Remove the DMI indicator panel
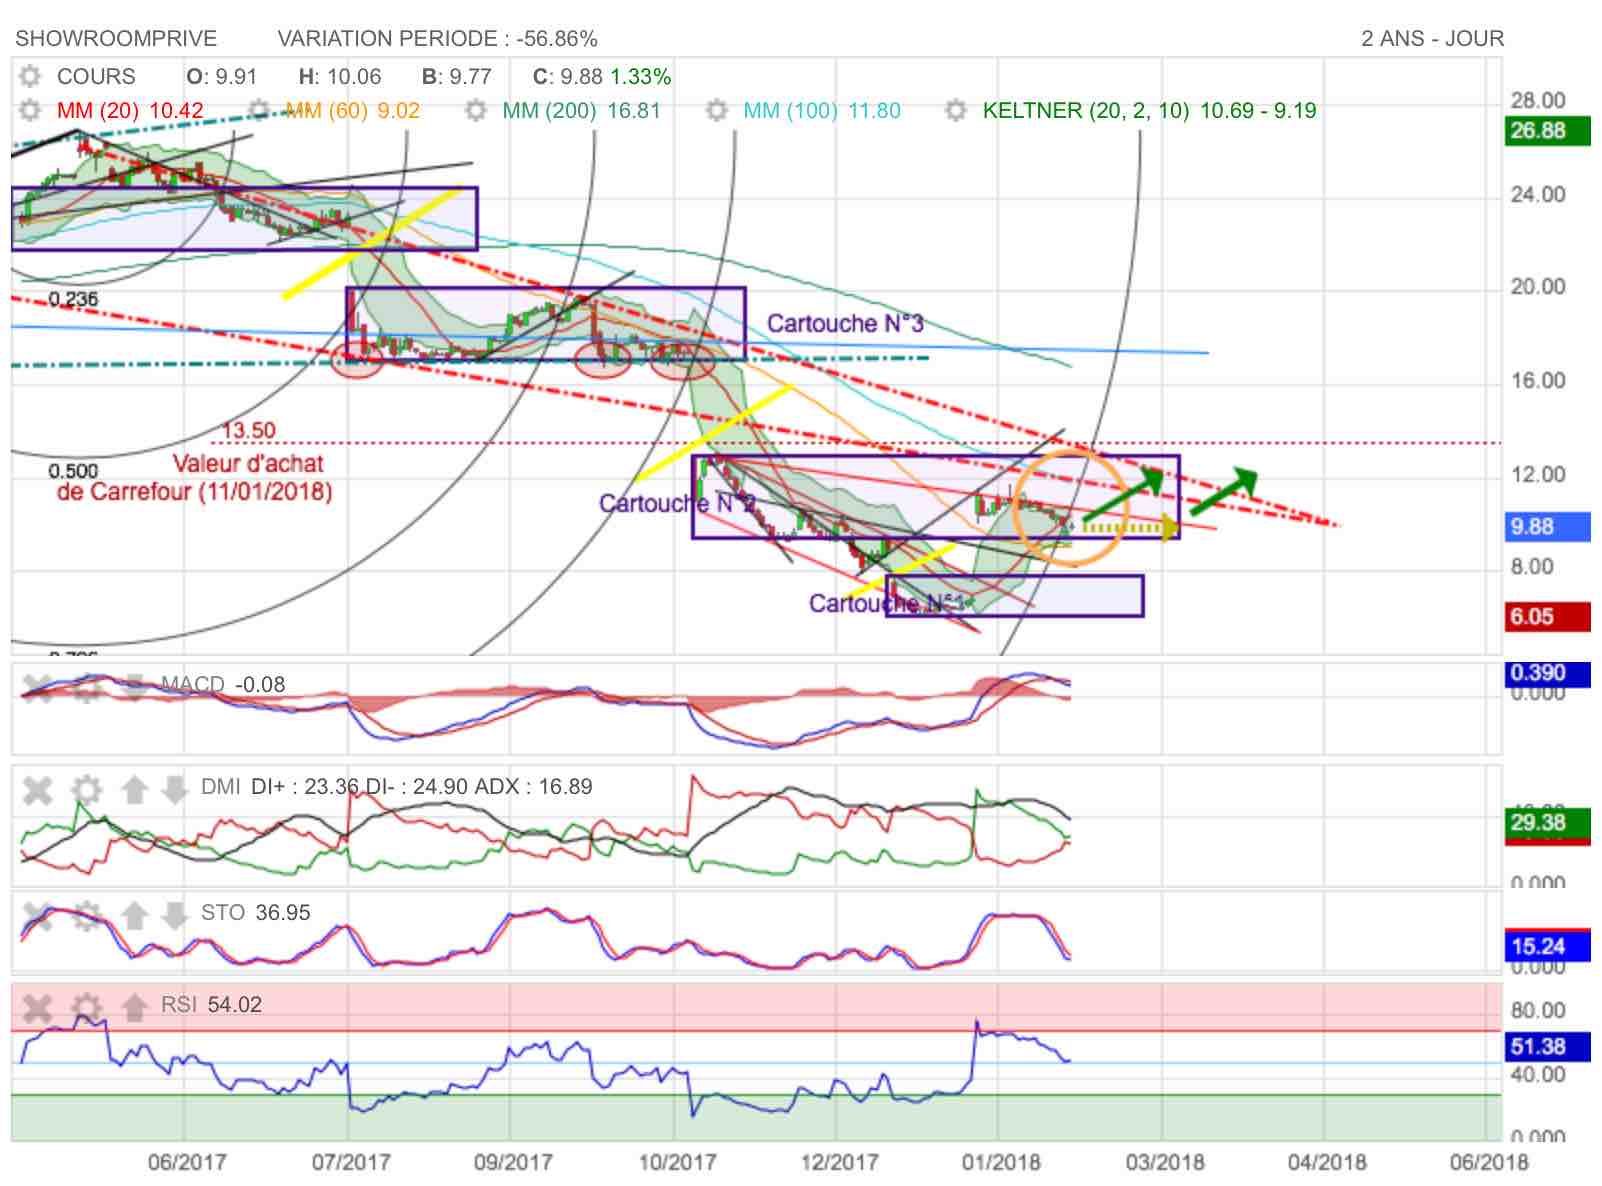Screen dimensions: 1602x1186 [38, 790]
